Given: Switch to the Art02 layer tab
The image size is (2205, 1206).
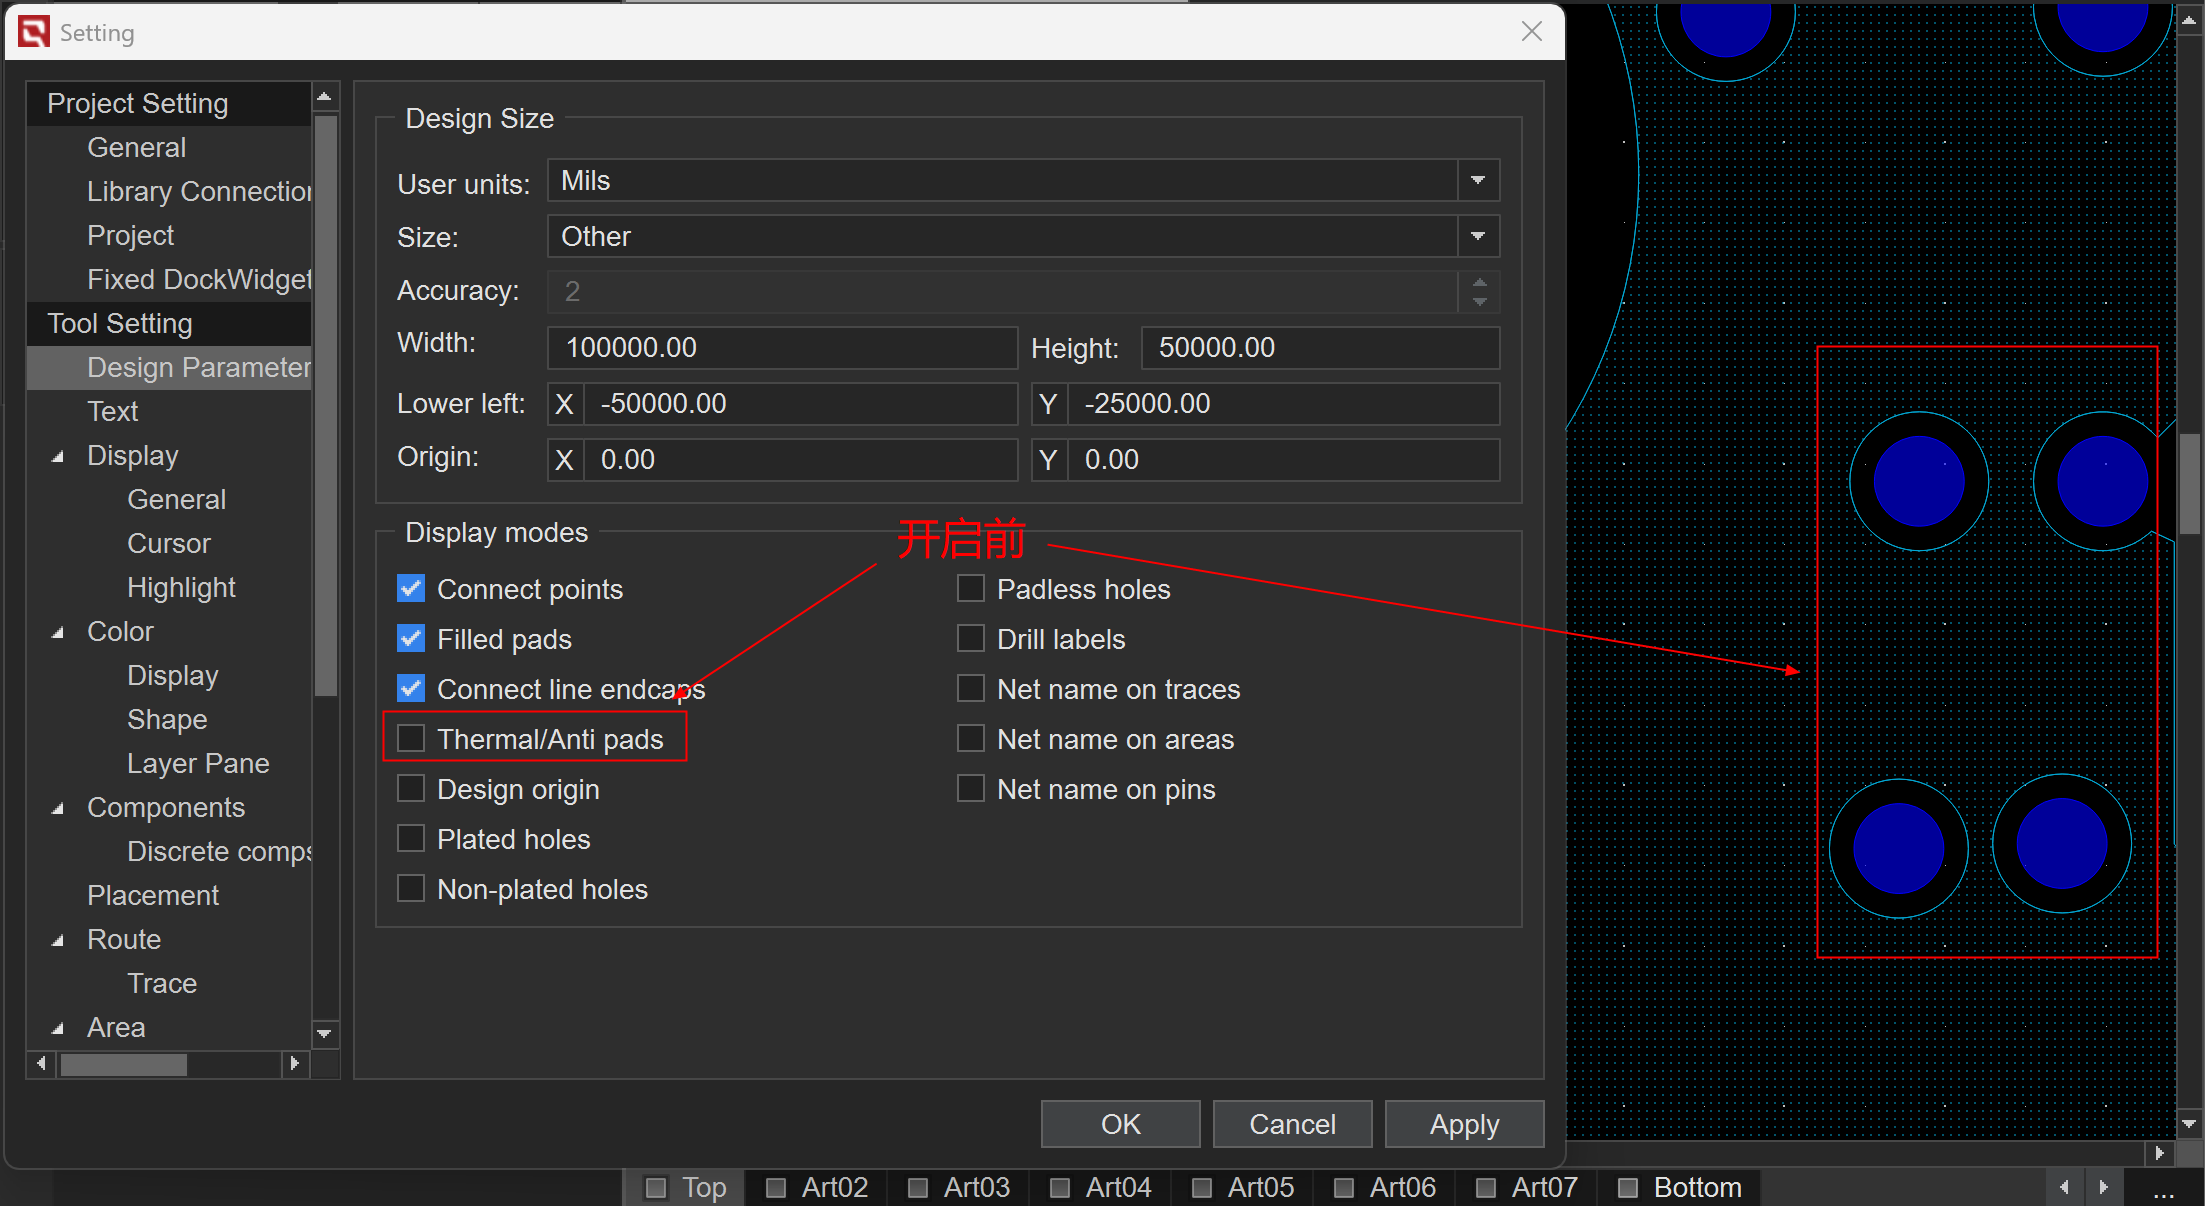Looking at the screenshot, I should click(834, 1188).
